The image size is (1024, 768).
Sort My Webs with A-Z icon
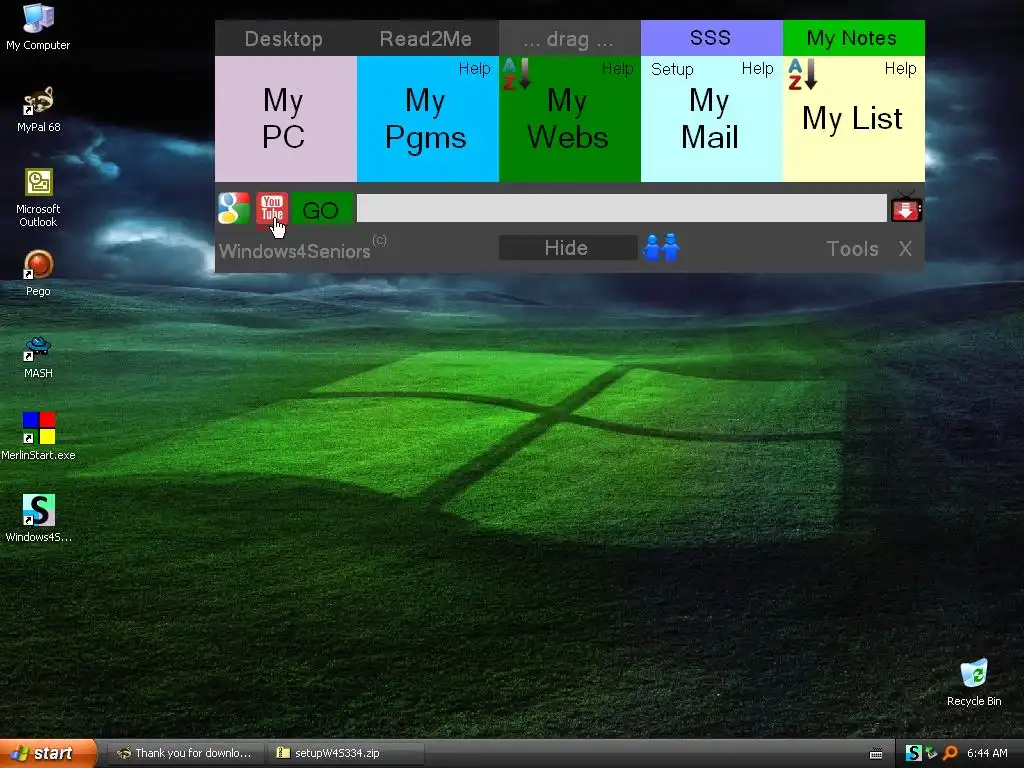pyautogui.click(x=516, y=74)
